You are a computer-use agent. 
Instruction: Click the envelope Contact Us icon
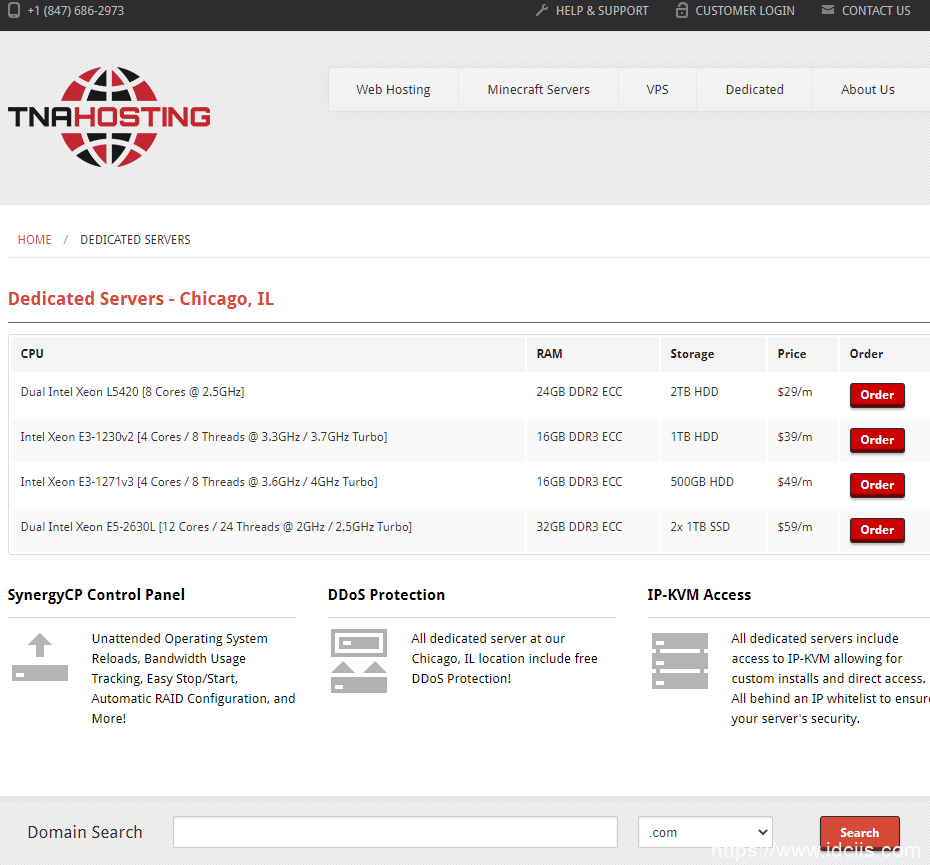click(x=827, y=10)
